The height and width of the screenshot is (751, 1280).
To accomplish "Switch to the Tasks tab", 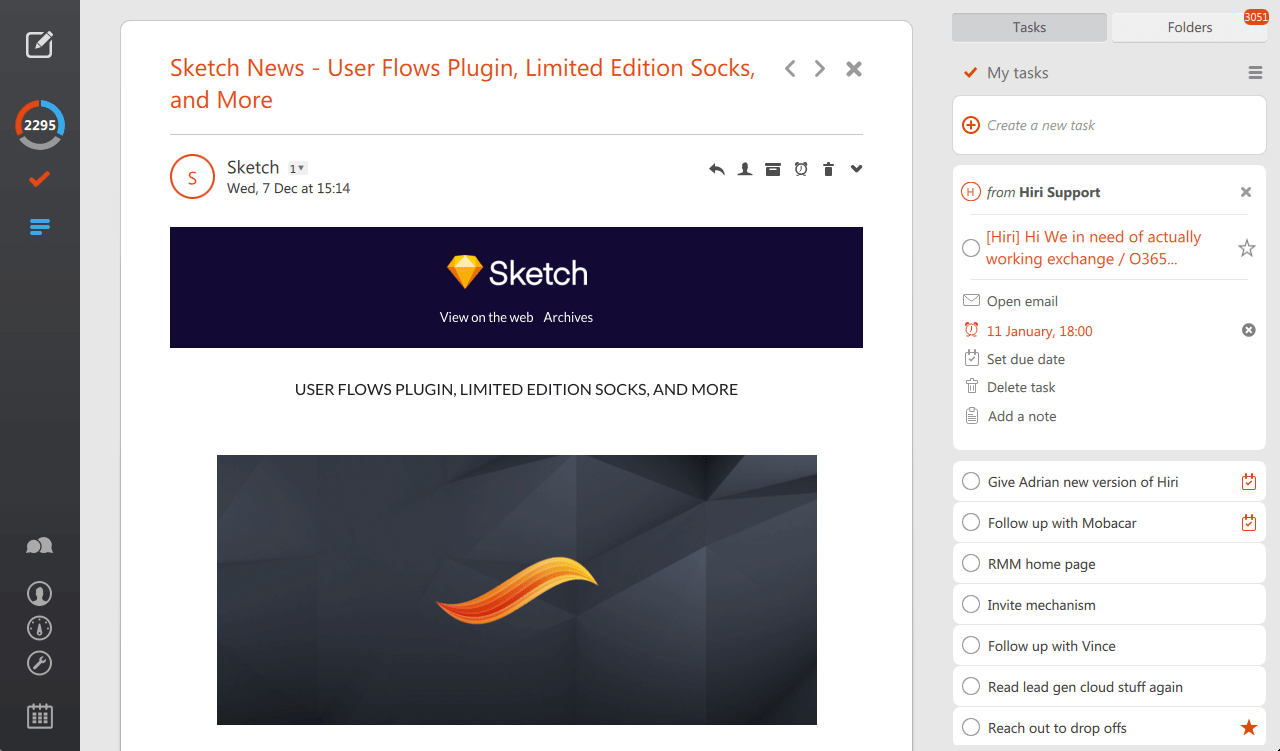I will pos(1029,27).
